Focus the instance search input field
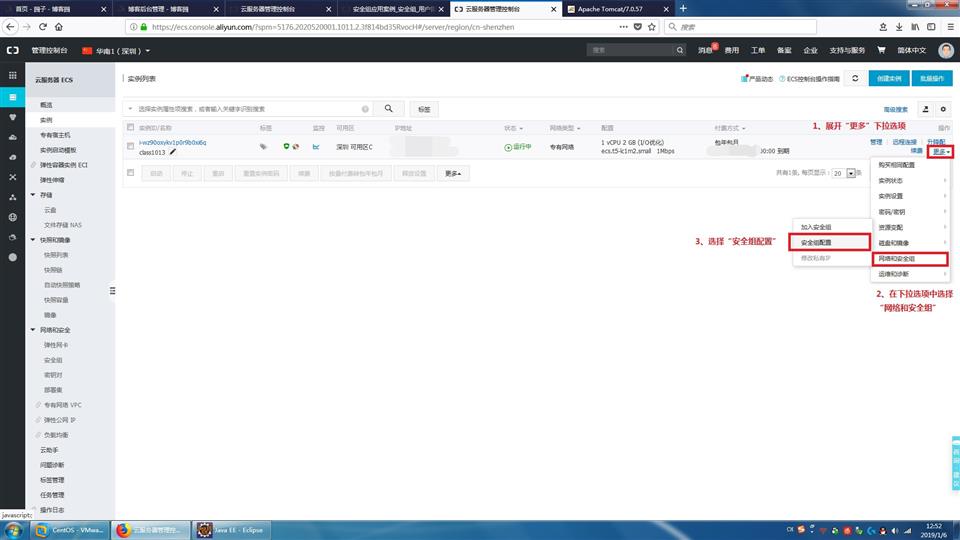 tap(248, 109)
